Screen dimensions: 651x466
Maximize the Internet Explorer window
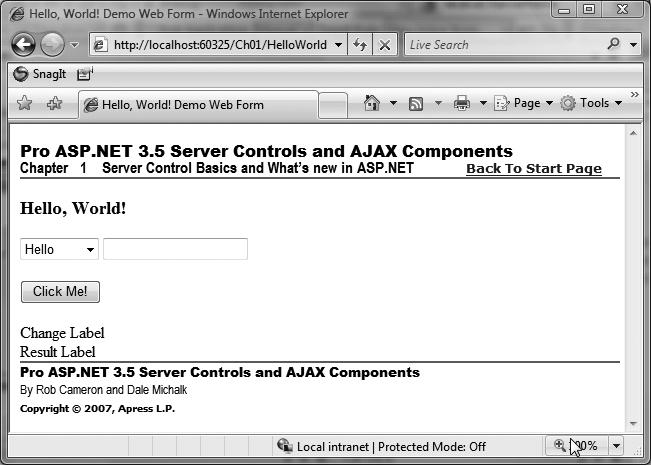click(589, 9)
